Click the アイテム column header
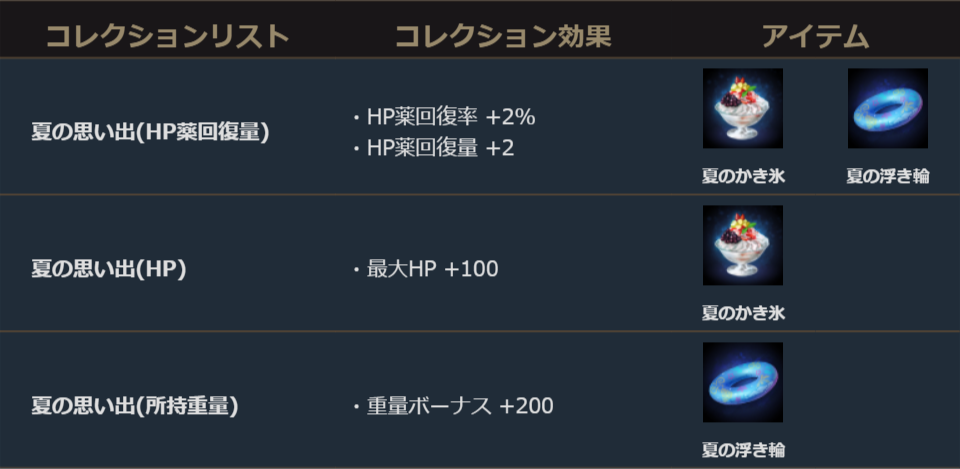960x469 pixels. [x=815, y=37]
